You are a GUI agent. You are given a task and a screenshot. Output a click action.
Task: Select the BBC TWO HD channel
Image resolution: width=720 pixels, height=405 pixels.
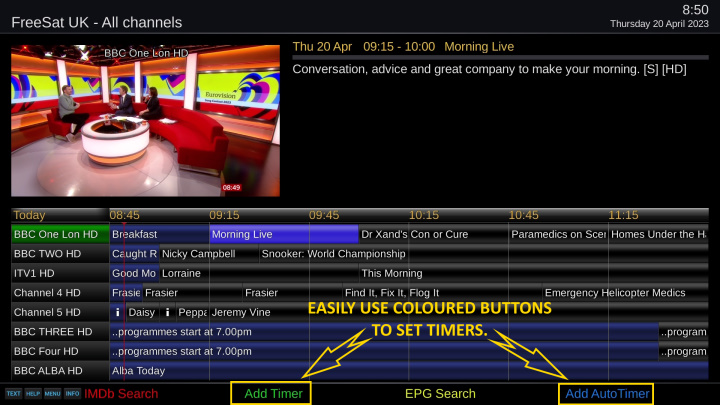pyautogui.click(x=60, y=254)
